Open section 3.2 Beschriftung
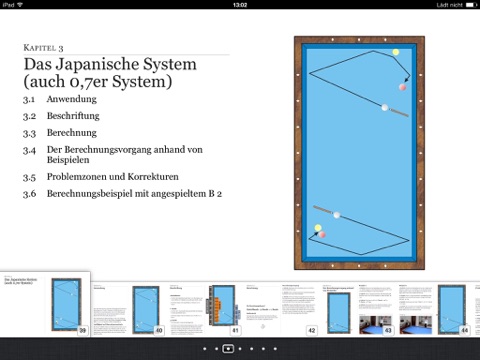This screenshot has width=480, height=360. click(61, 116)
